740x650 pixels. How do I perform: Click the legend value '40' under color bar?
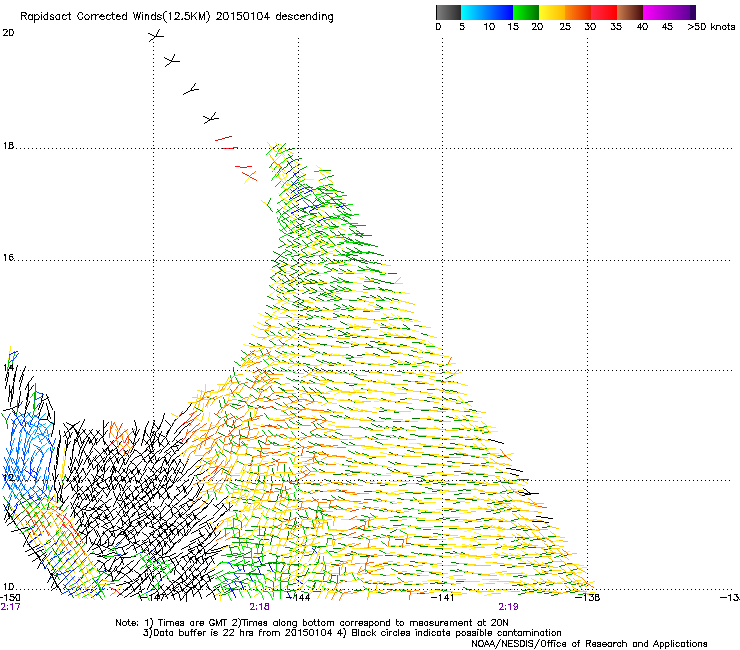pos(642,27)
